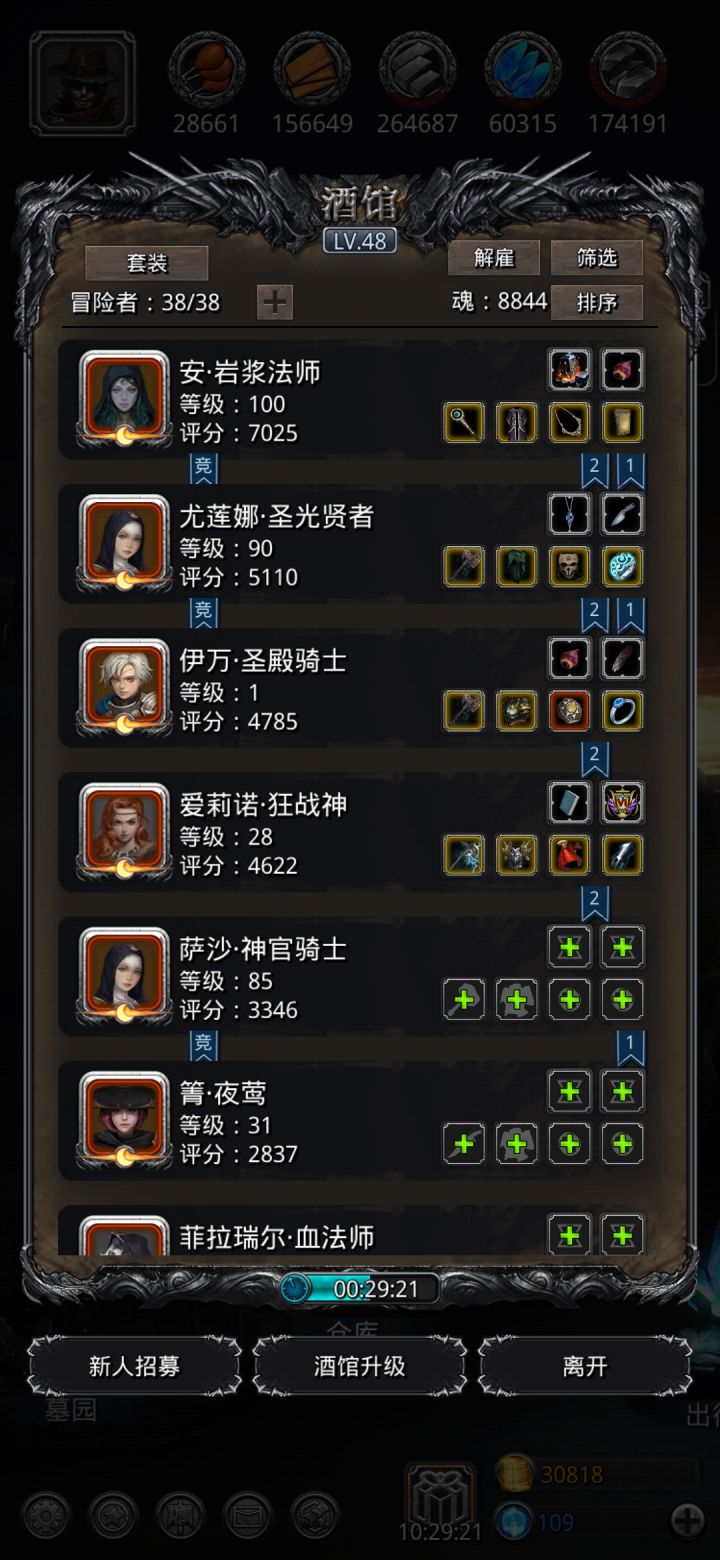Click the plus icon beside 冒险者 38/38

pyautogui.click(x=275, y=302)
